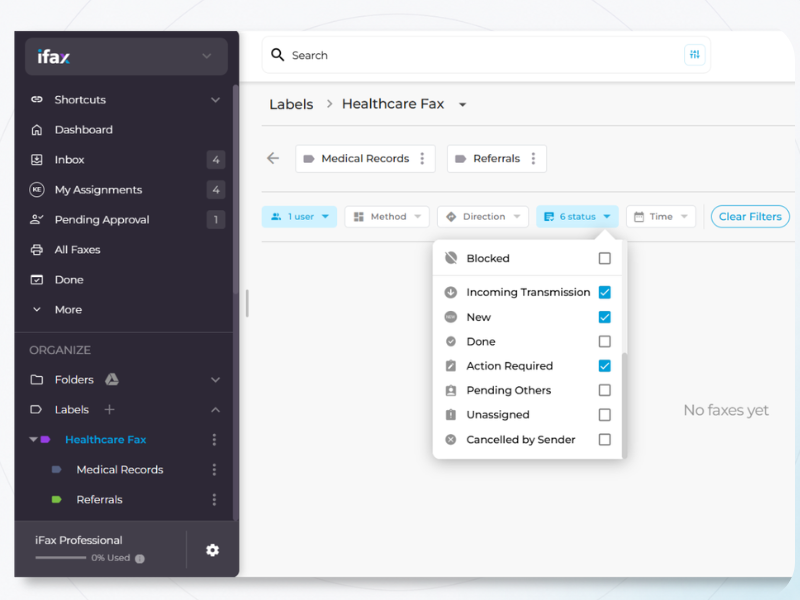Click the Inbox tray icon
This screenshot has width=800, height=600.
tap(37, 160)
